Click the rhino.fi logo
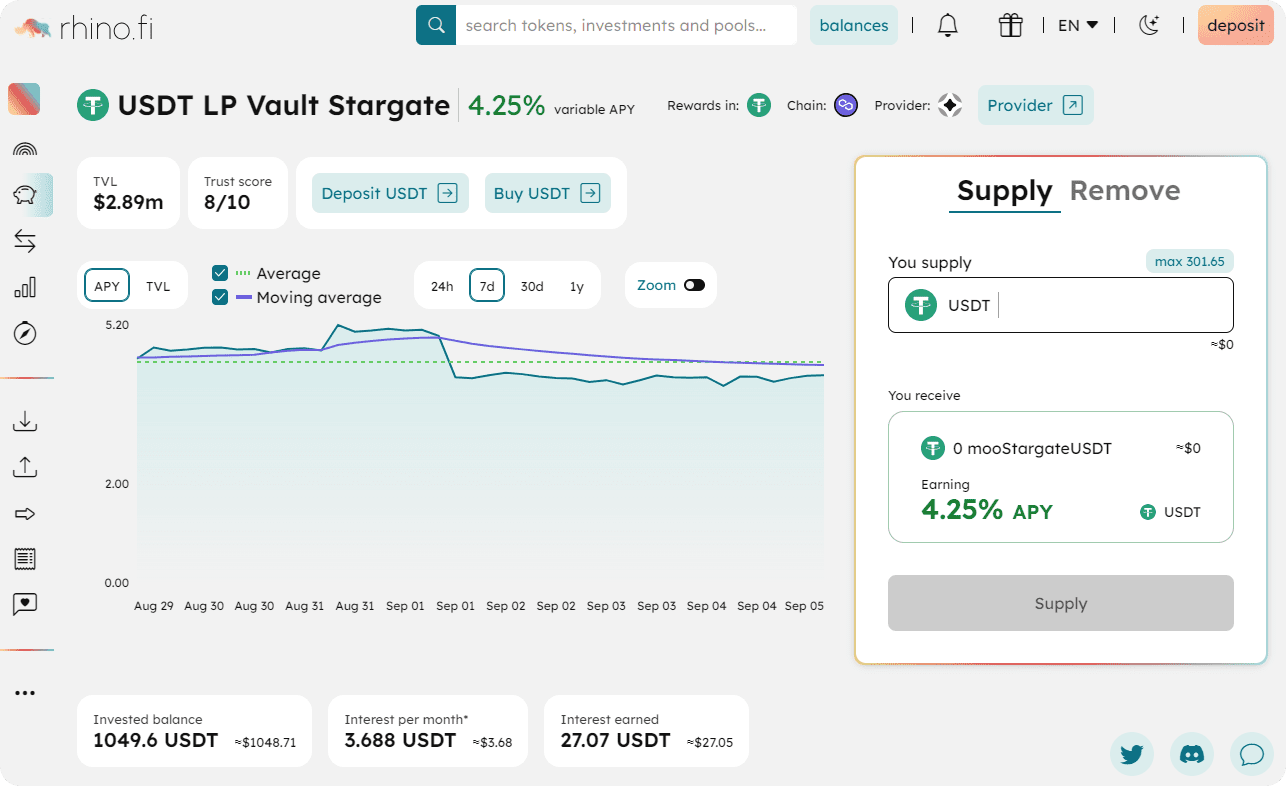This screenshot has height=786, width=1286. [x=84, y=27]
